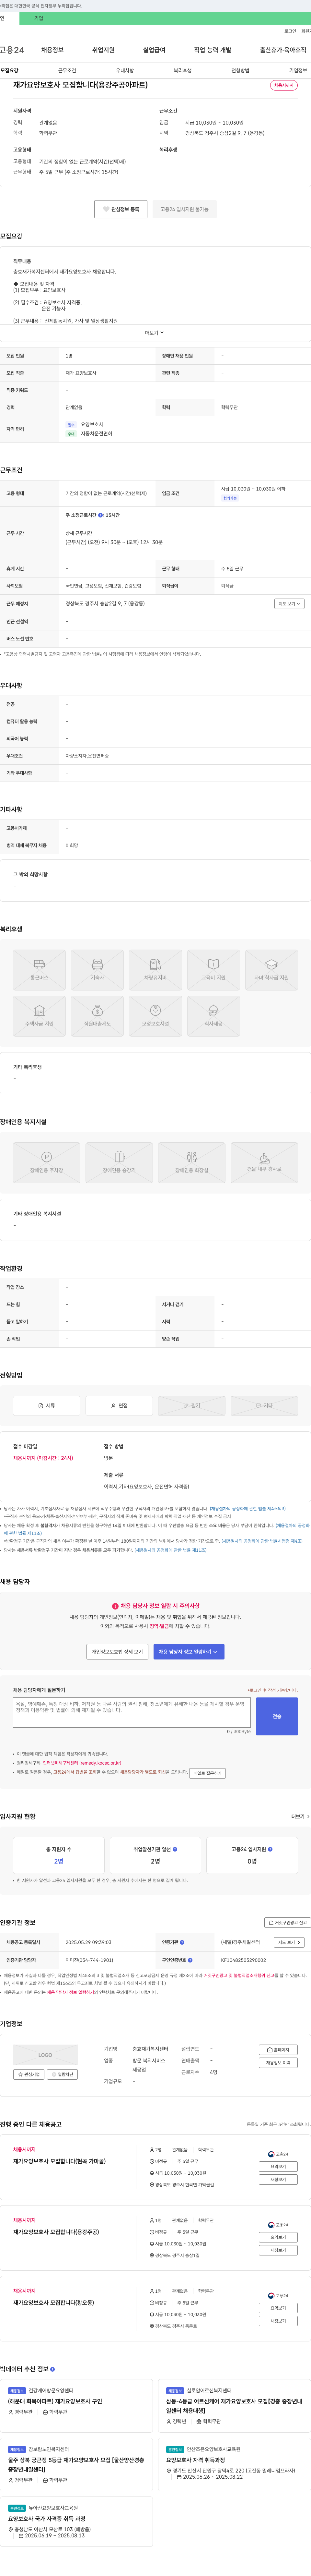Expand 입사지원 현황 with 더보기
Image resolution: width=311 pixels, height=2576 pixels.
point(300,1816)
